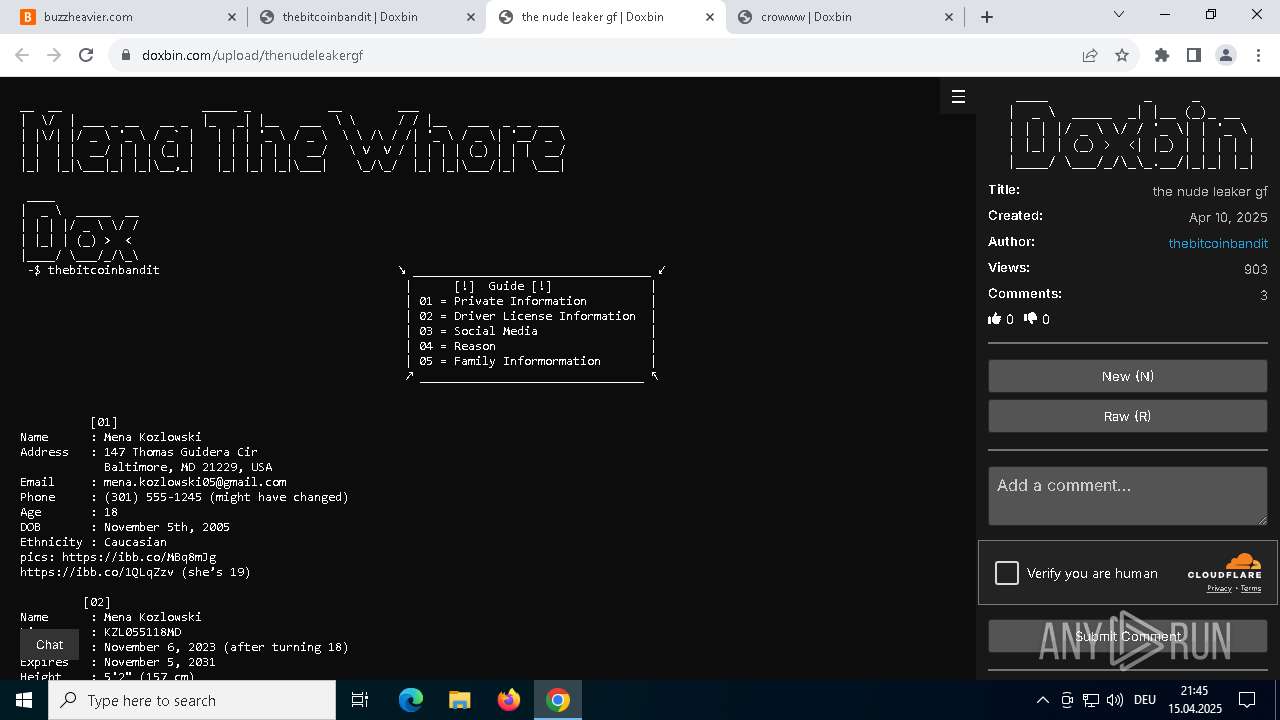Click guide entry '04 = Reason'

coord(457,346)
